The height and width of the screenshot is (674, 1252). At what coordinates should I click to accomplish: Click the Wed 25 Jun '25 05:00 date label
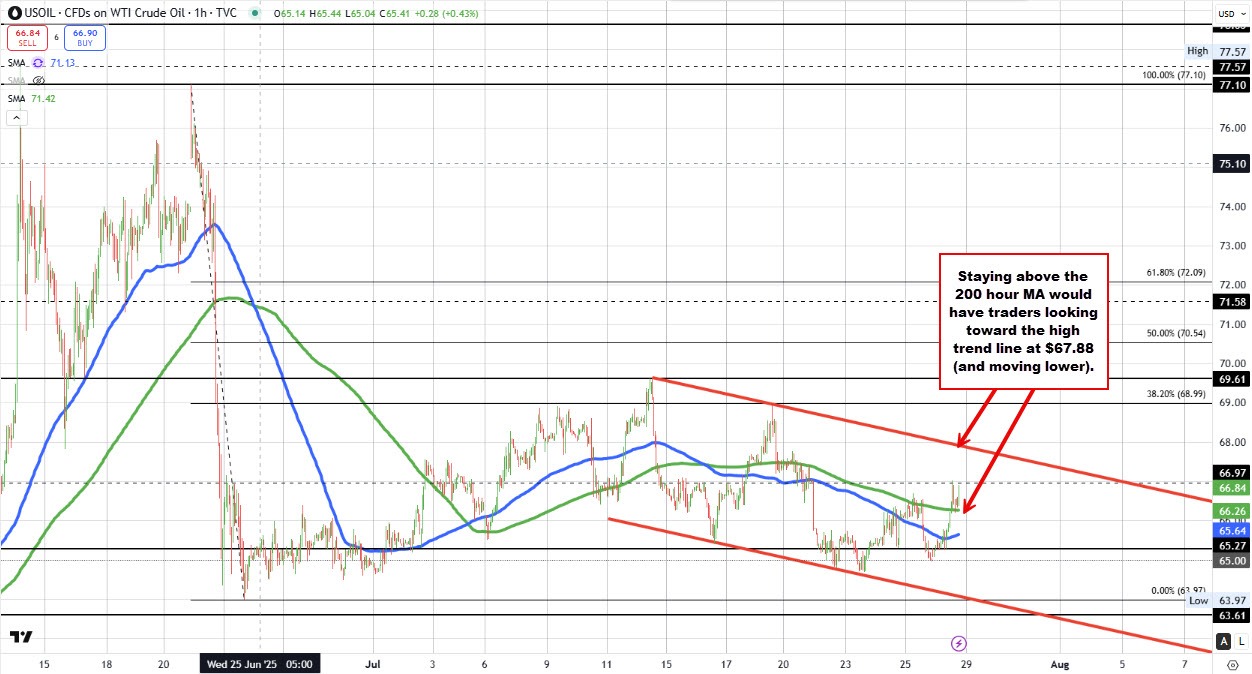coord(259,663)
